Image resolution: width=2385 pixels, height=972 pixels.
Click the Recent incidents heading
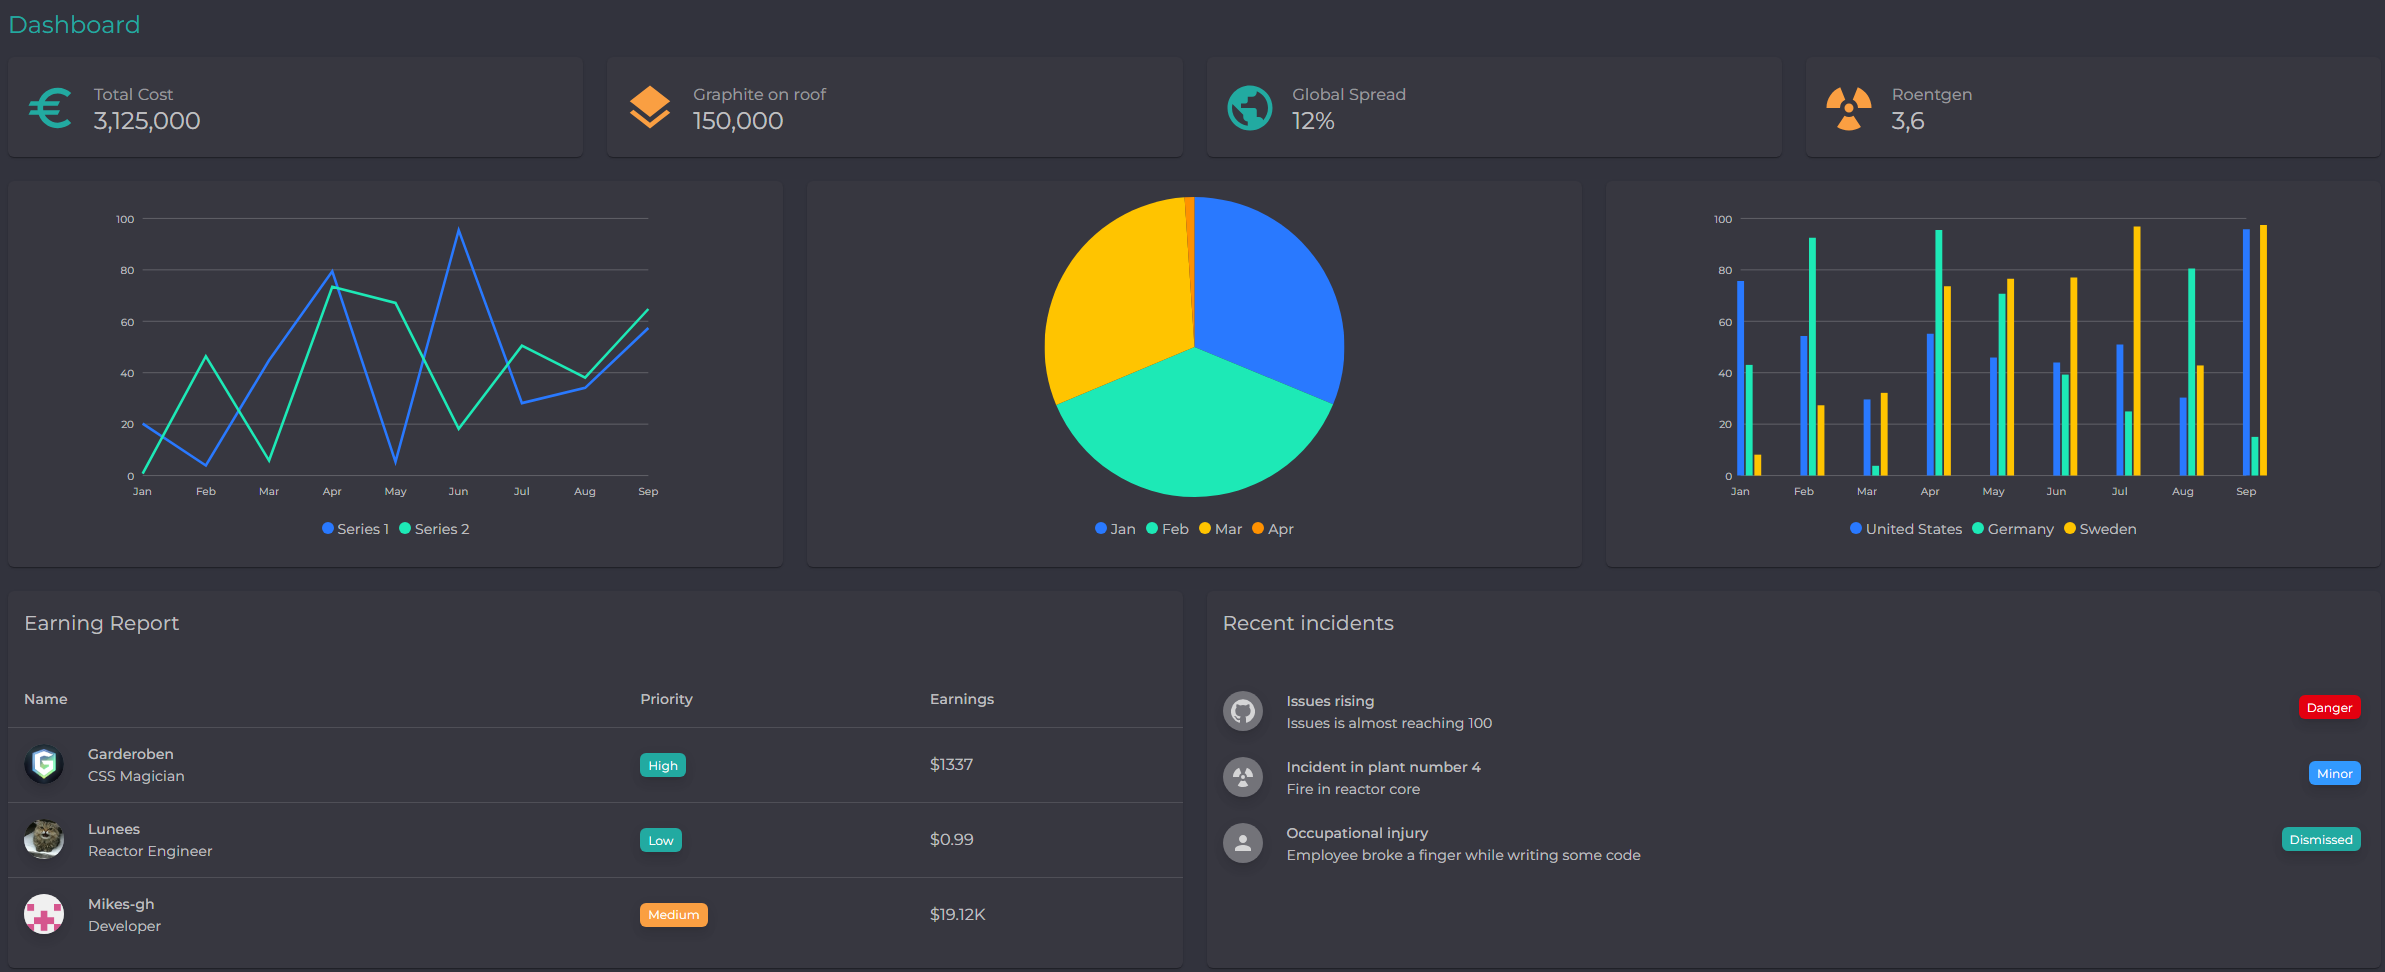1308,624
